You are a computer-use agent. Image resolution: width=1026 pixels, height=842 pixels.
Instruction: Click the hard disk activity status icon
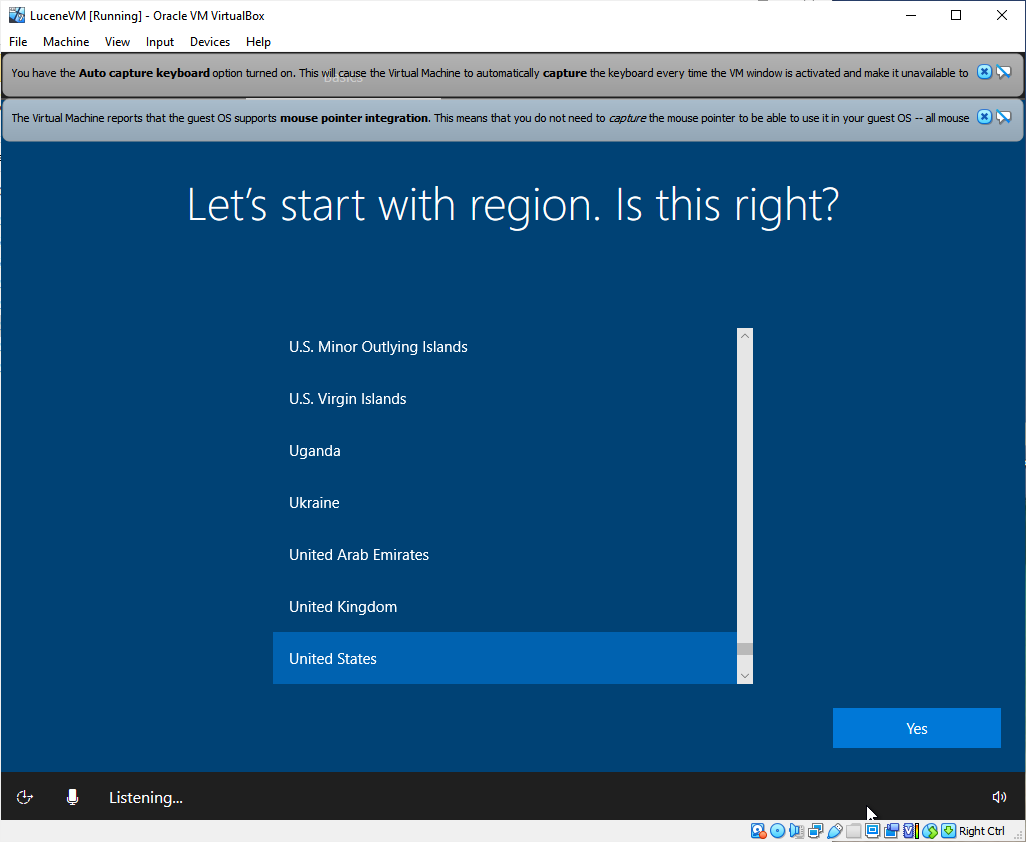pos(758,831)
